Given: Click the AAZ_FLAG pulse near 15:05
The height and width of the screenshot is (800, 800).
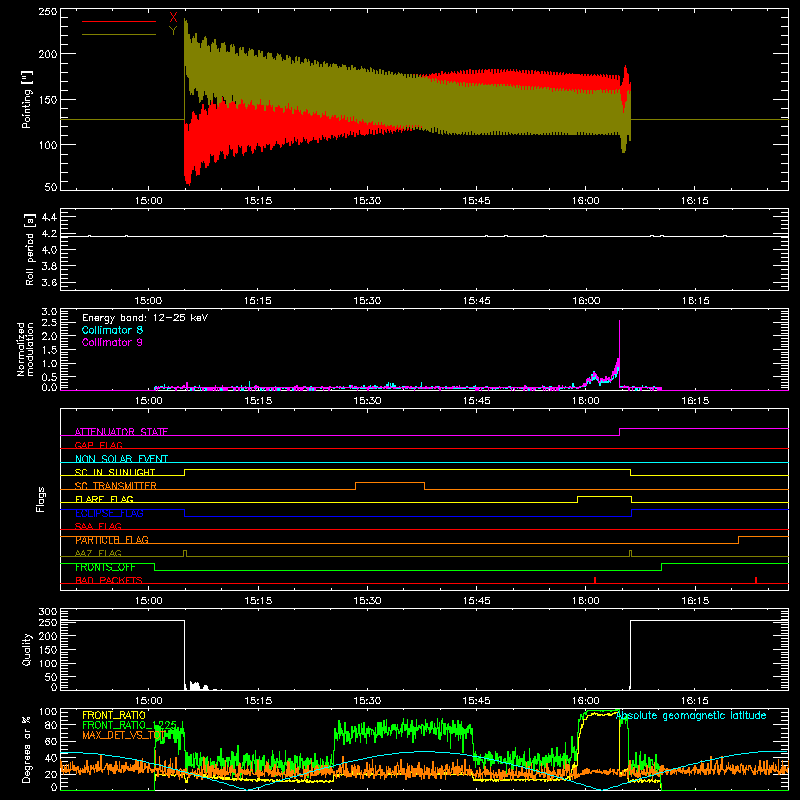Looking at the screenshot, I should tap(185, 553).
